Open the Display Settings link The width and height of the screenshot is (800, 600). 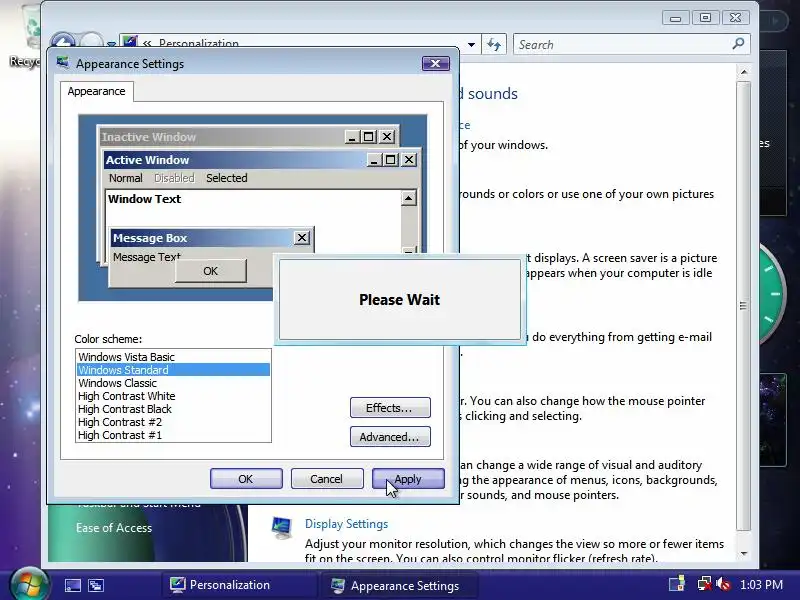tap(346, 524)
